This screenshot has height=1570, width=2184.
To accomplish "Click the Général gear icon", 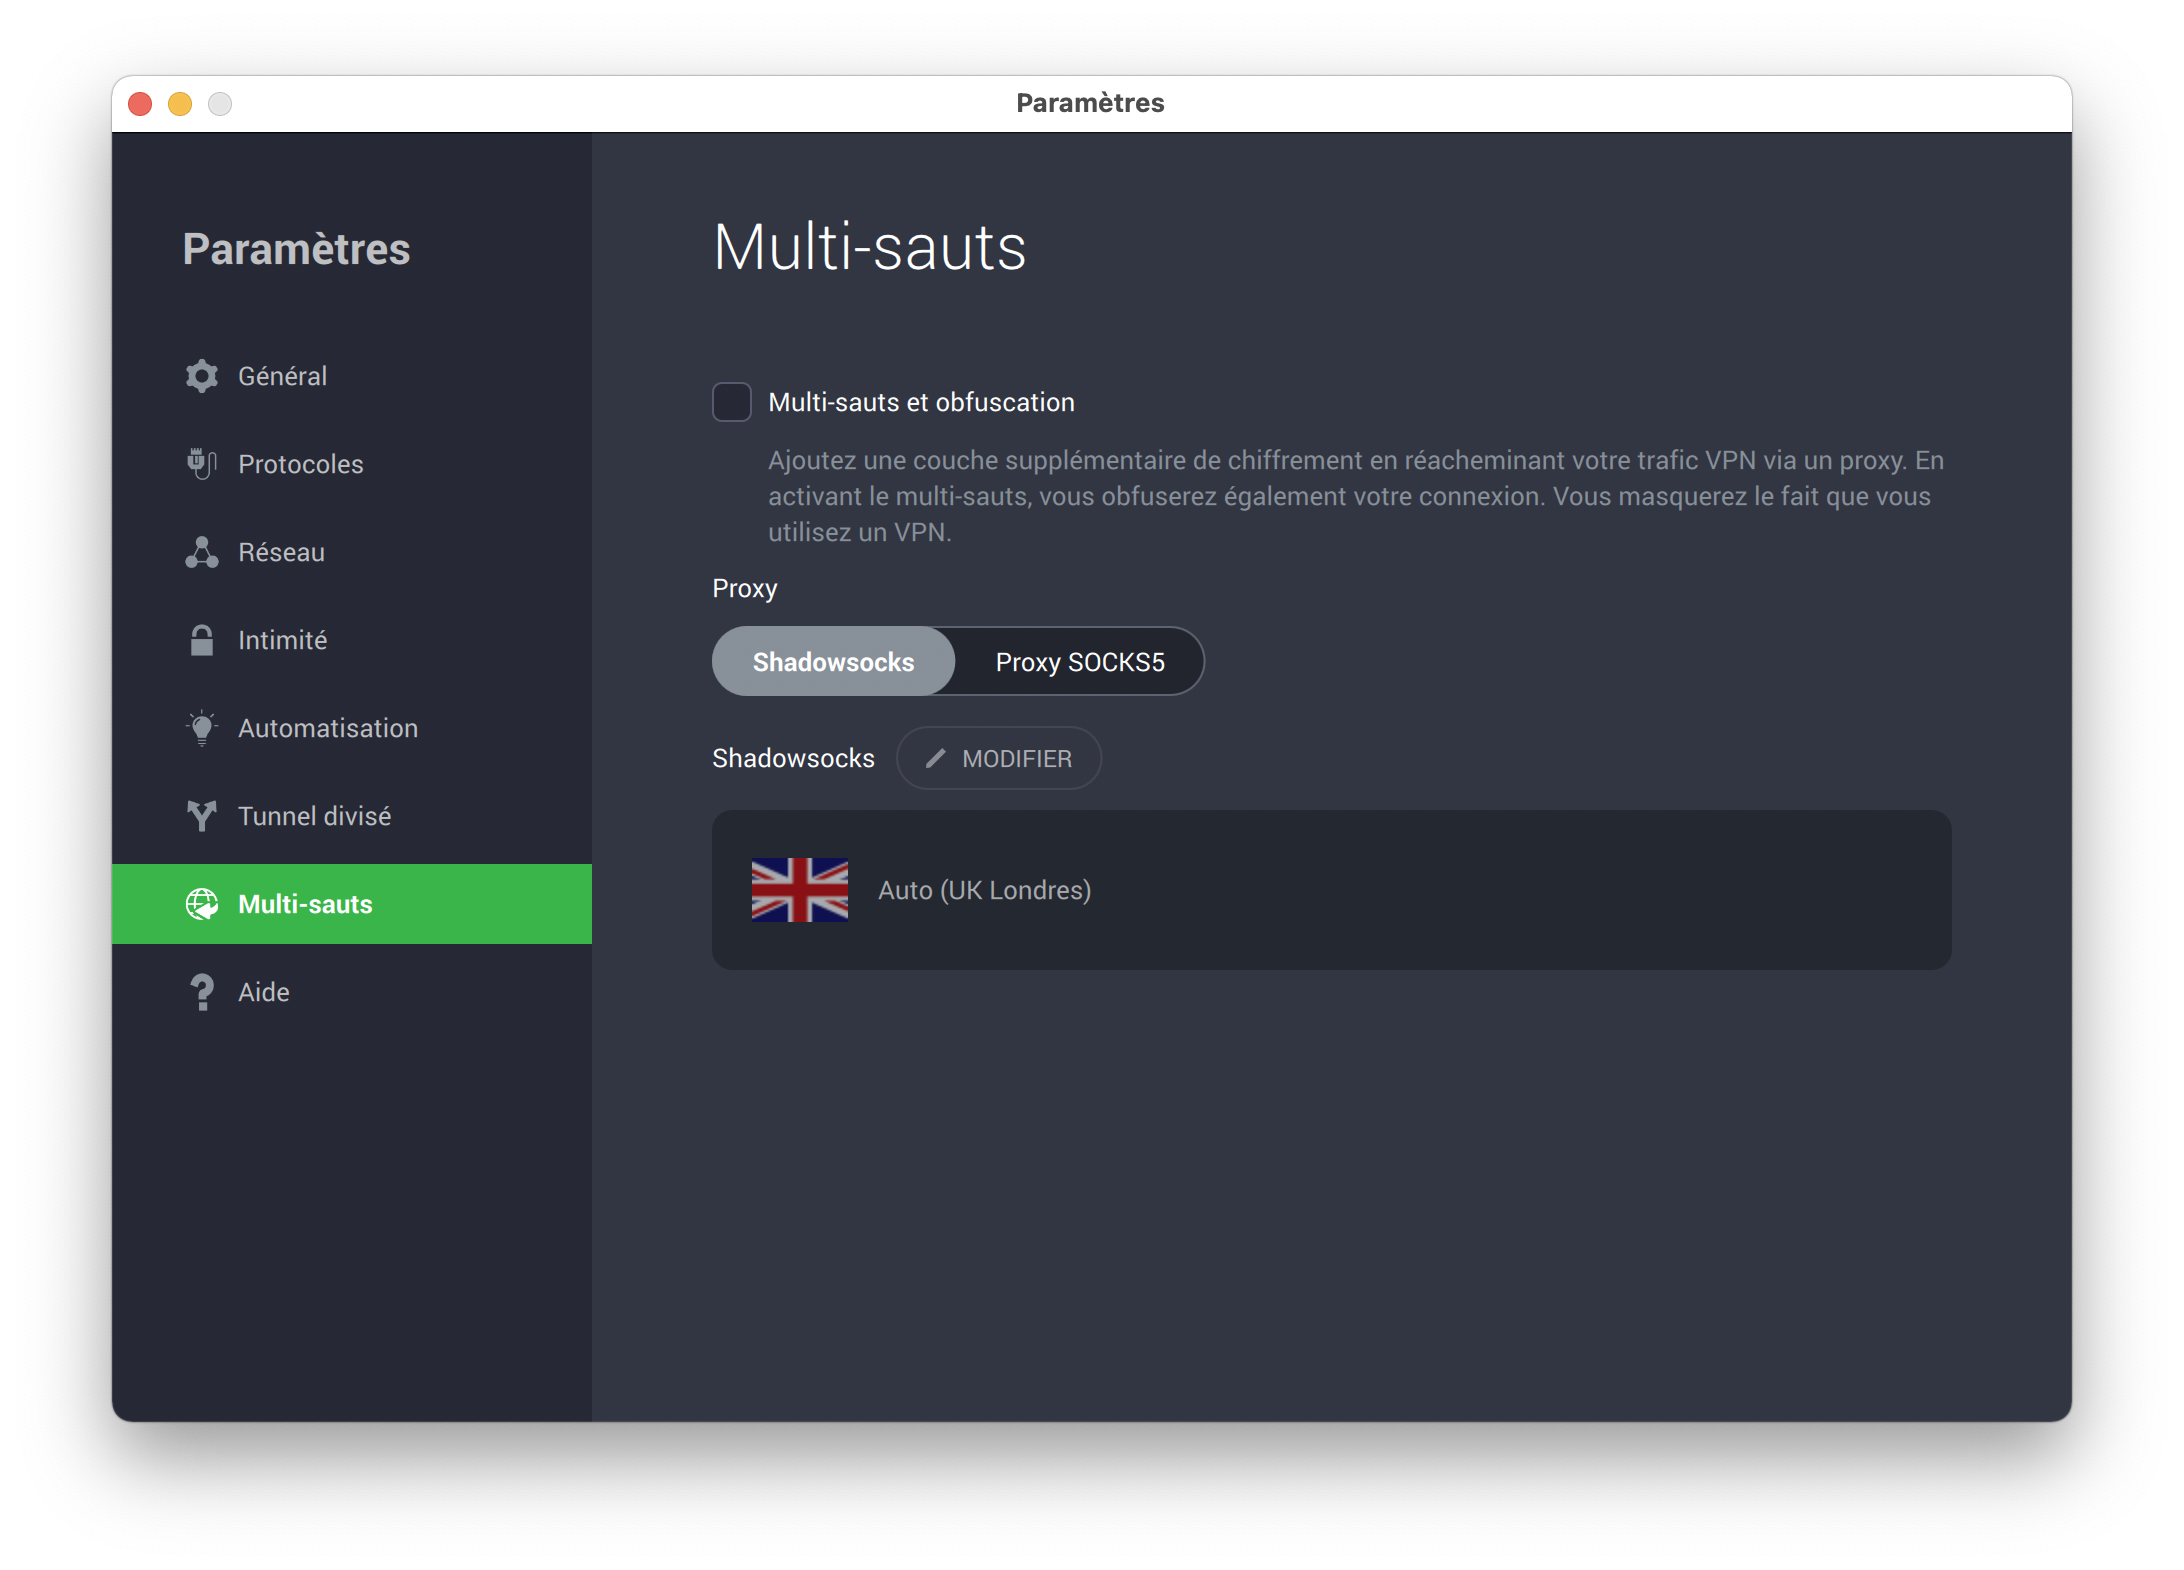I will click(x=202, y=376).
